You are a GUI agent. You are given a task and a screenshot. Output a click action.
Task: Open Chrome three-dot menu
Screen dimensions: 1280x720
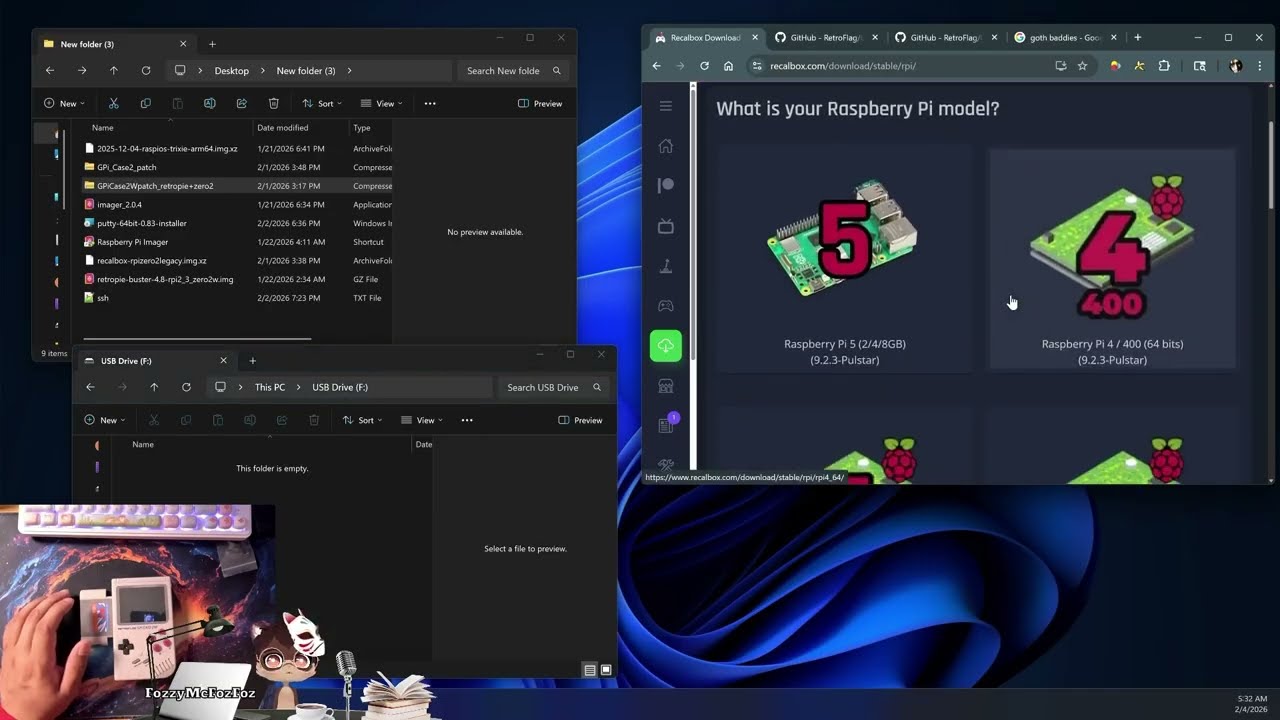pos(1260,66)
